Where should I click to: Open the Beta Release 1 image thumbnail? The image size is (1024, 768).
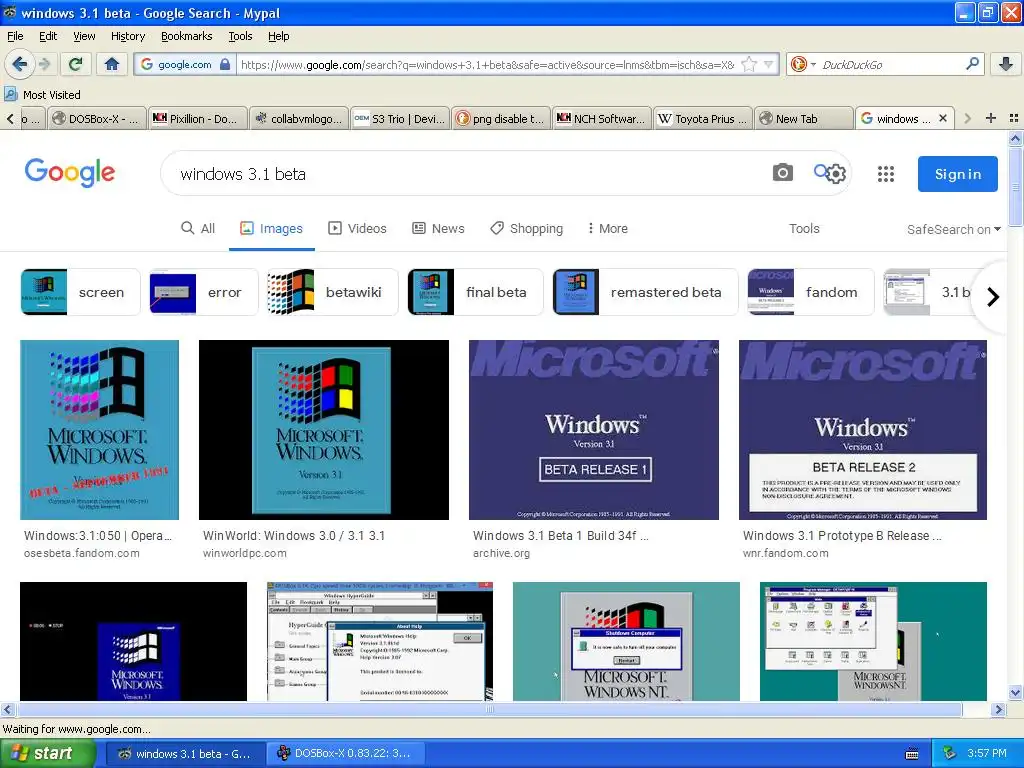click(594, 430)
